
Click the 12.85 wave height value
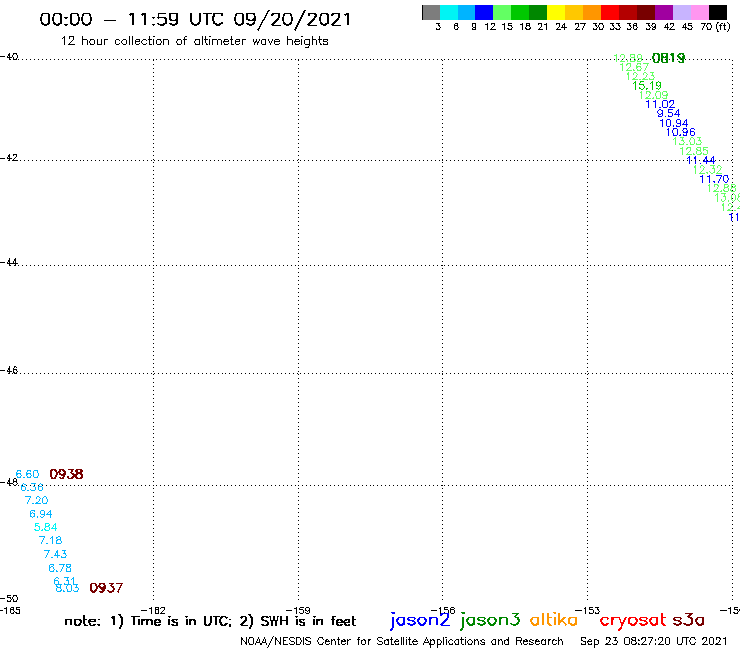(x=694, y=151)
